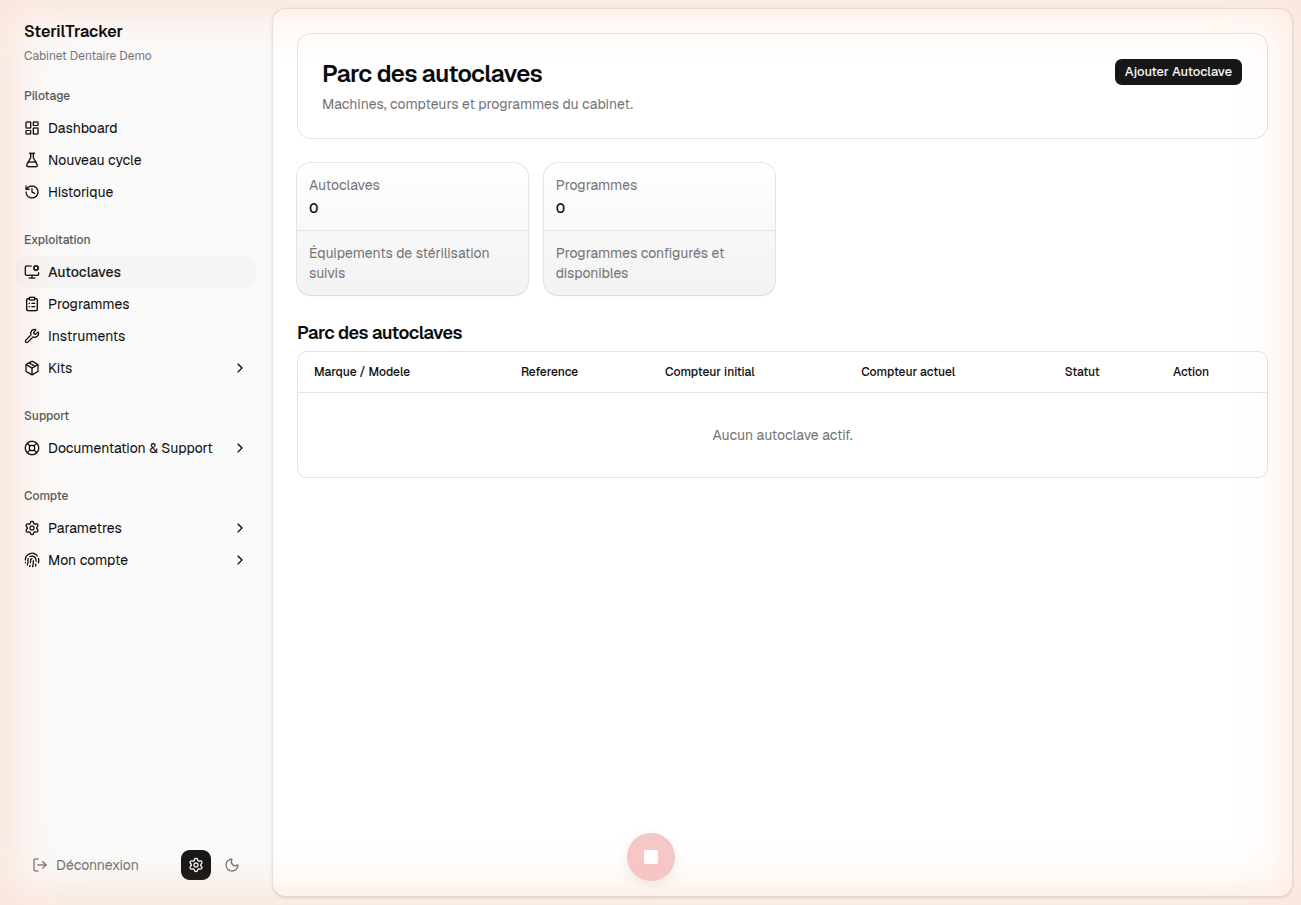
Task: Click the Documentation & Support lifebuoy icon
Action: pyautogui.click(x=32, y=448)
